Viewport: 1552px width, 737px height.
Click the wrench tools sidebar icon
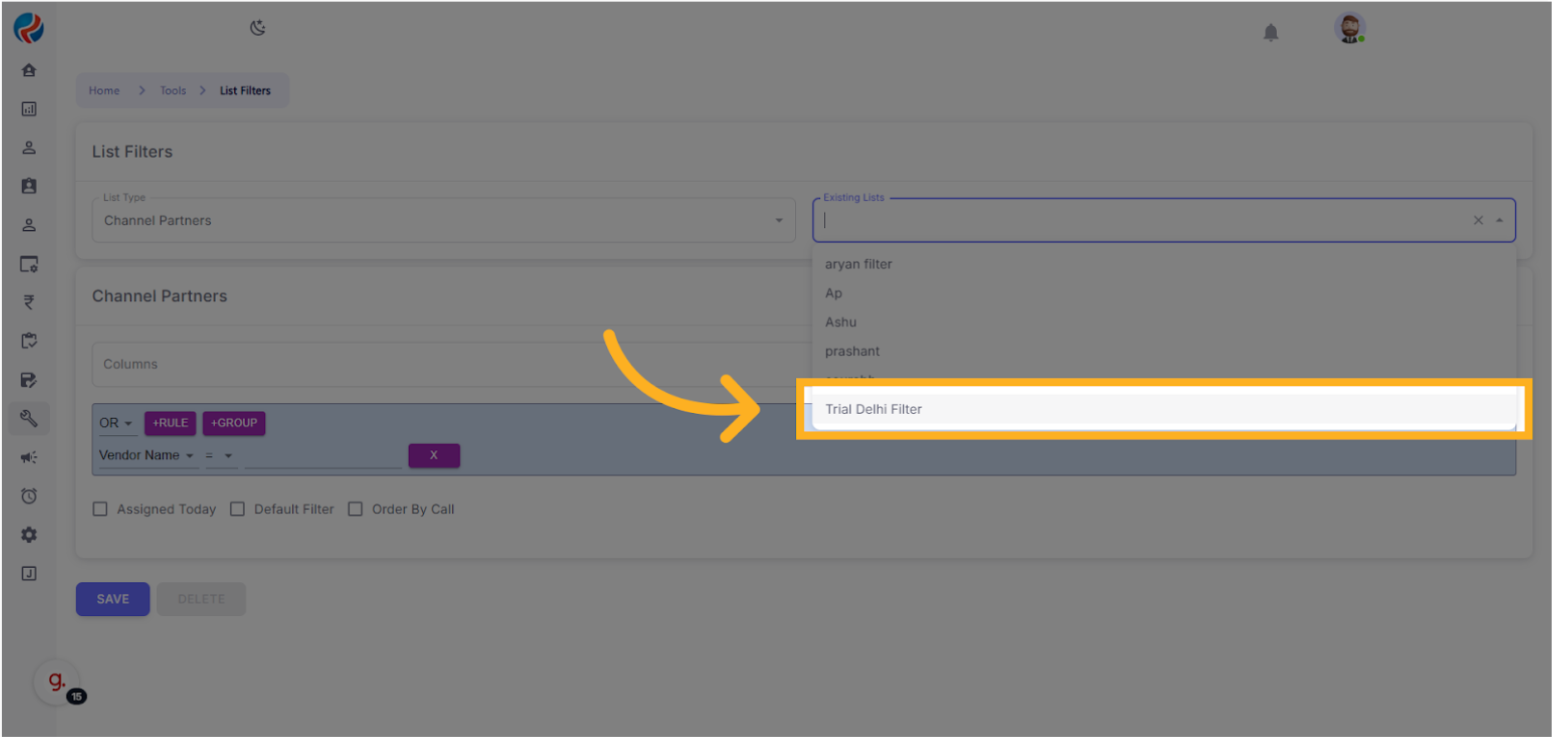tap(29, 419)
